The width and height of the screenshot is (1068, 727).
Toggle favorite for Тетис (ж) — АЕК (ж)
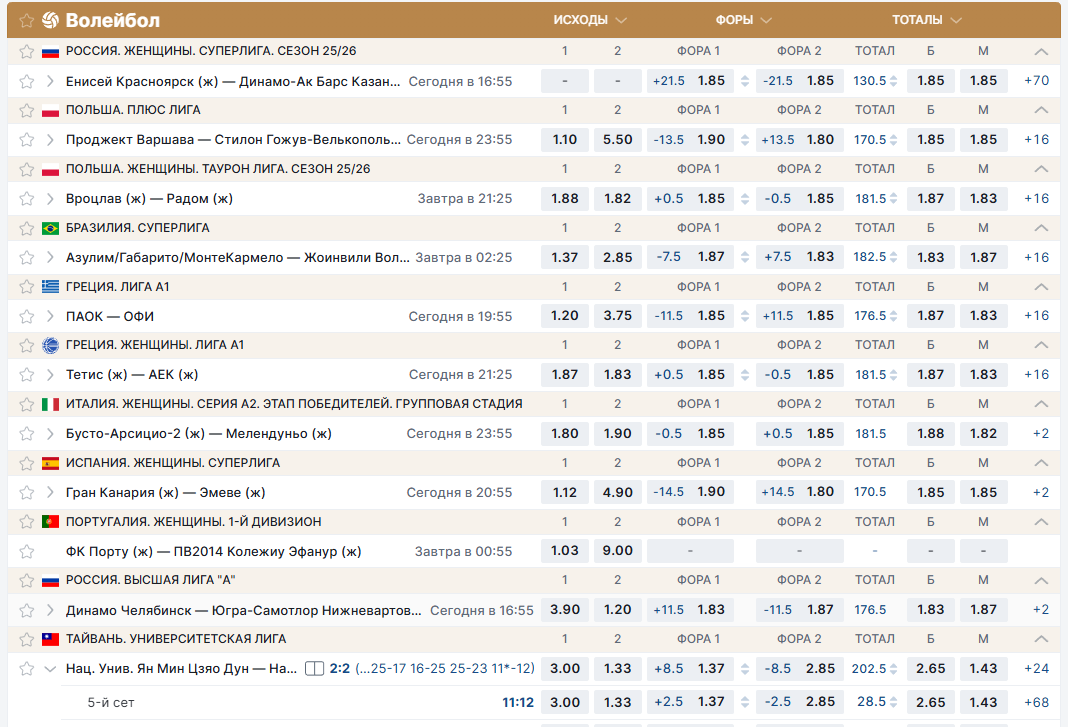pos(27,375)
